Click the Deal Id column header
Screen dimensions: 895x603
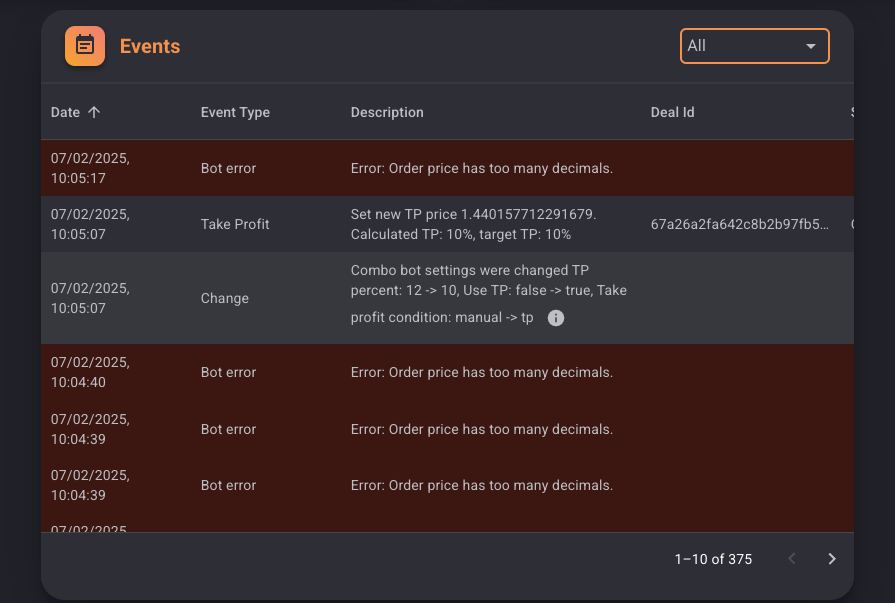pos(672,112)
